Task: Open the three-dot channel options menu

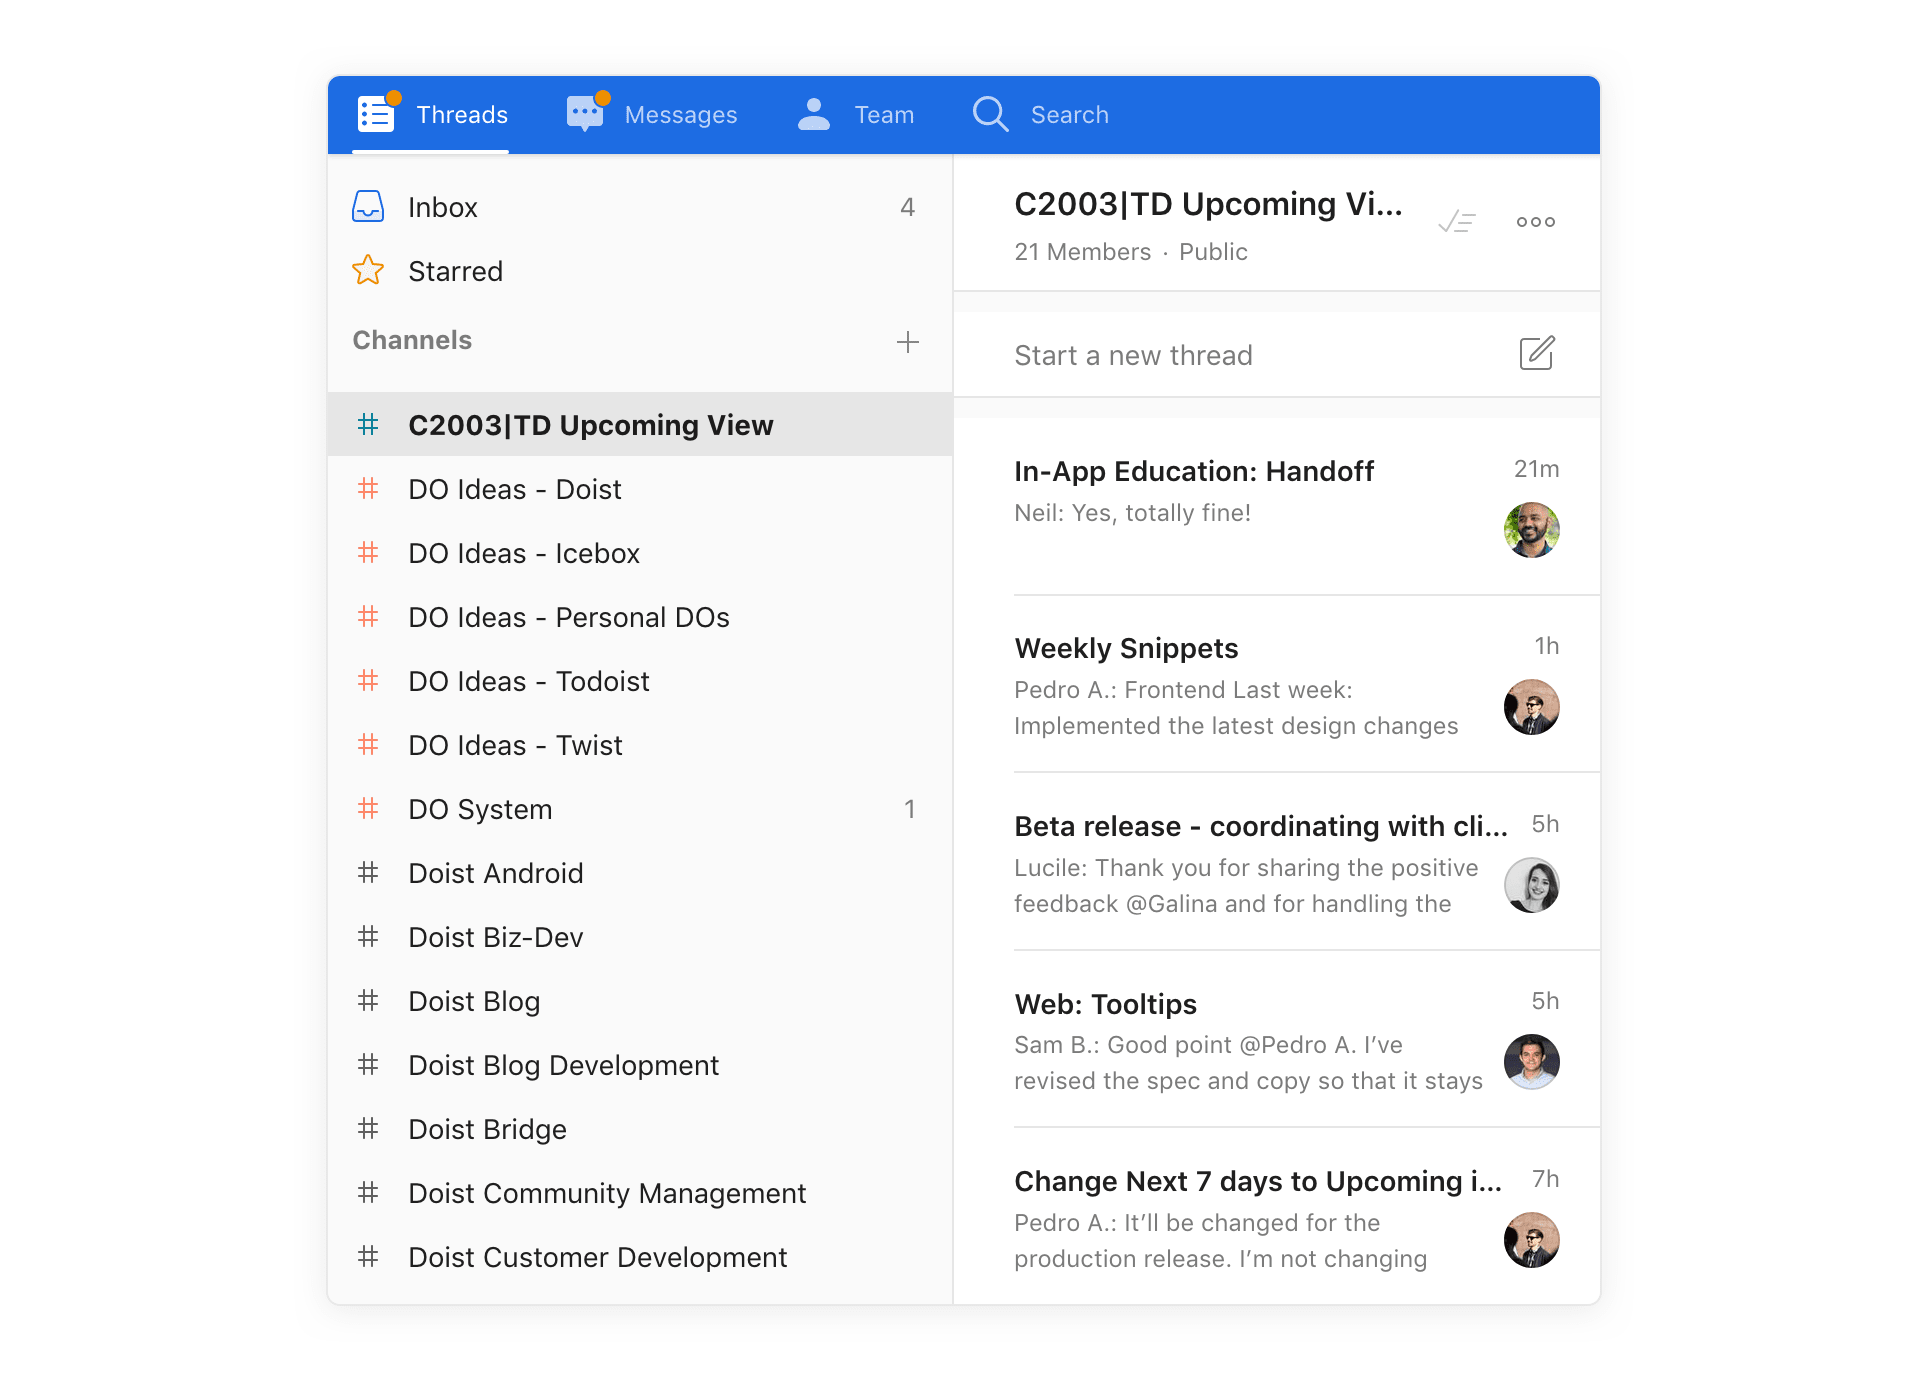Action: click(x=1534, y=221)
